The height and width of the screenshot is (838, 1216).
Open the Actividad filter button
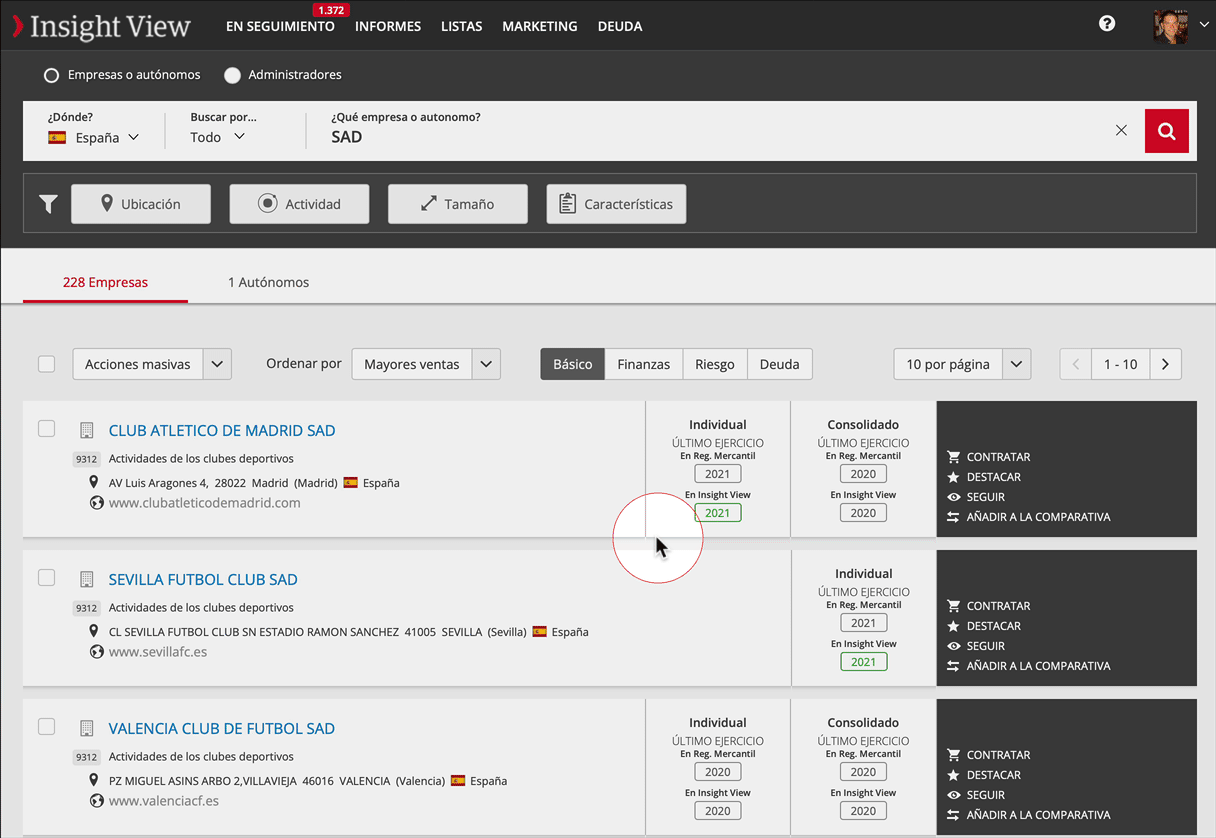pos(299,204)
